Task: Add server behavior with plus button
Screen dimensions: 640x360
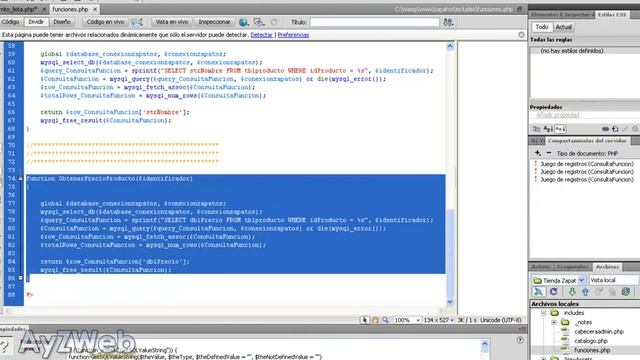Action: [538, 153]
